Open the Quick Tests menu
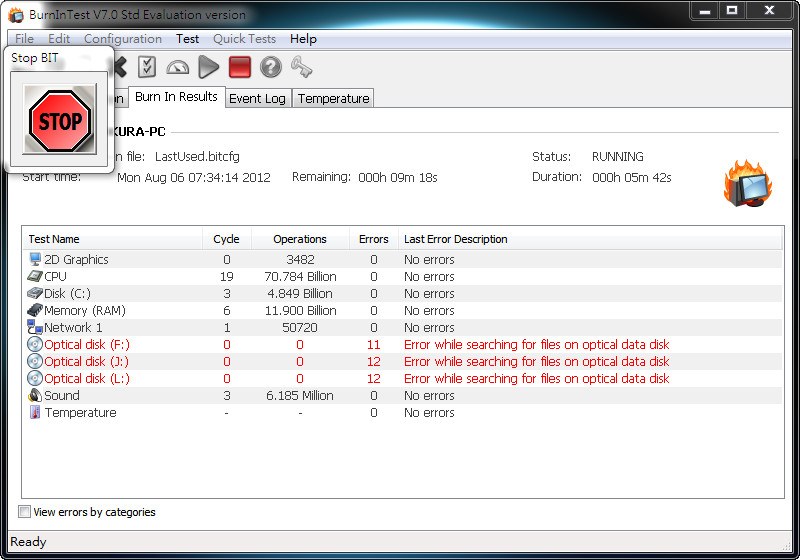 click(244, 39)
